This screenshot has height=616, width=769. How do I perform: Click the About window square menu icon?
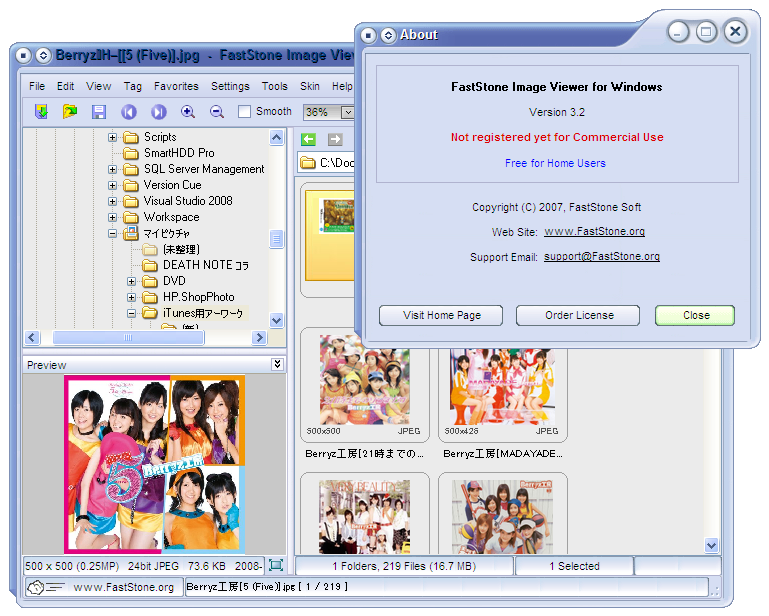[x=368, y=35]
